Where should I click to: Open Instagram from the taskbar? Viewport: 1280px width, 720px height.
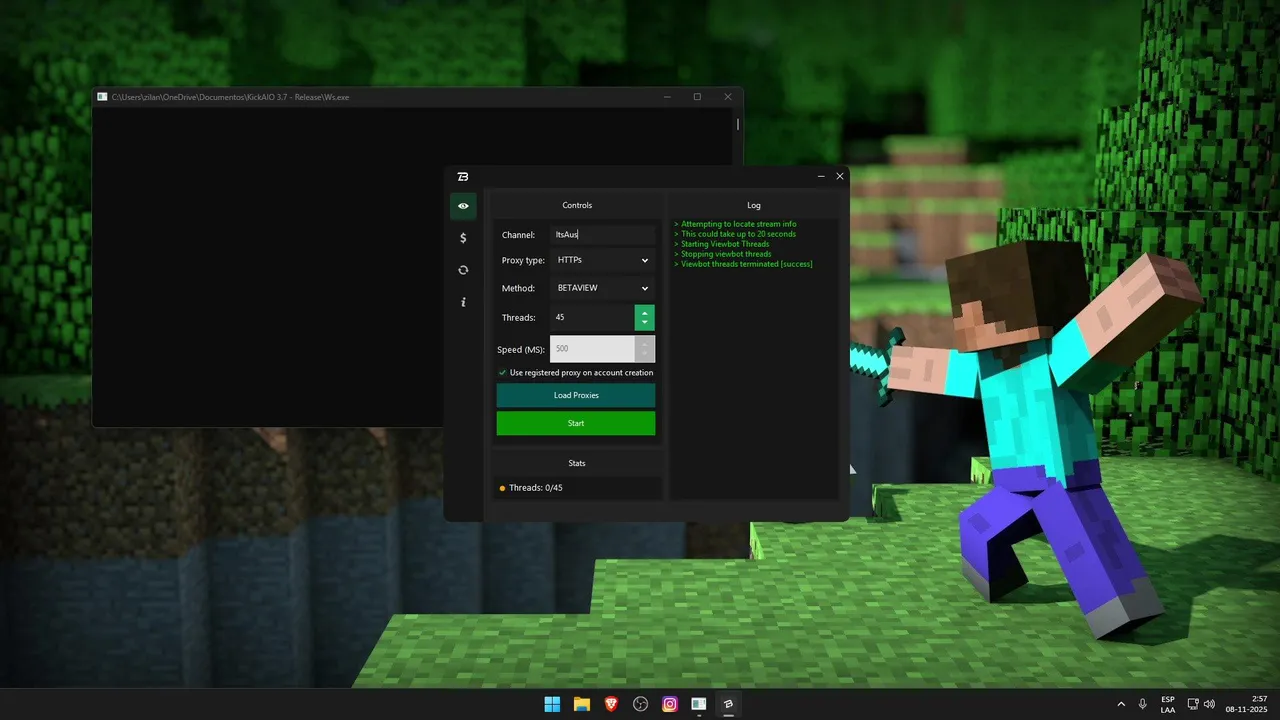[x=670, y=704]
